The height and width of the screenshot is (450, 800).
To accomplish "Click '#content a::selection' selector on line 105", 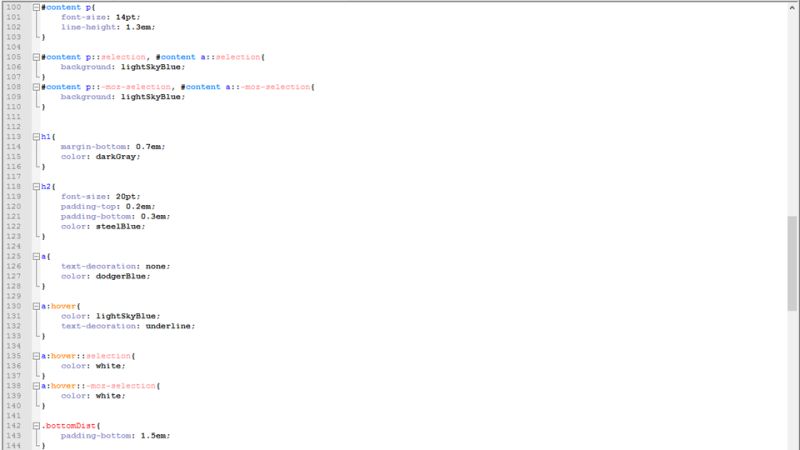I will 210,57.
